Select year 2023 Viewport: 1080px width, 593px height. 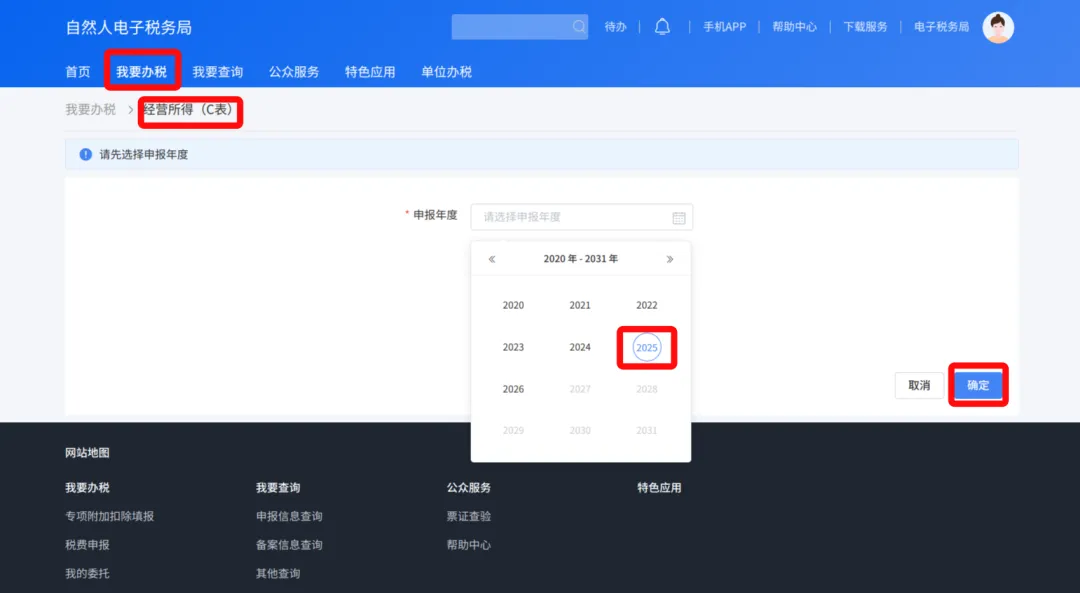[513, 347]
